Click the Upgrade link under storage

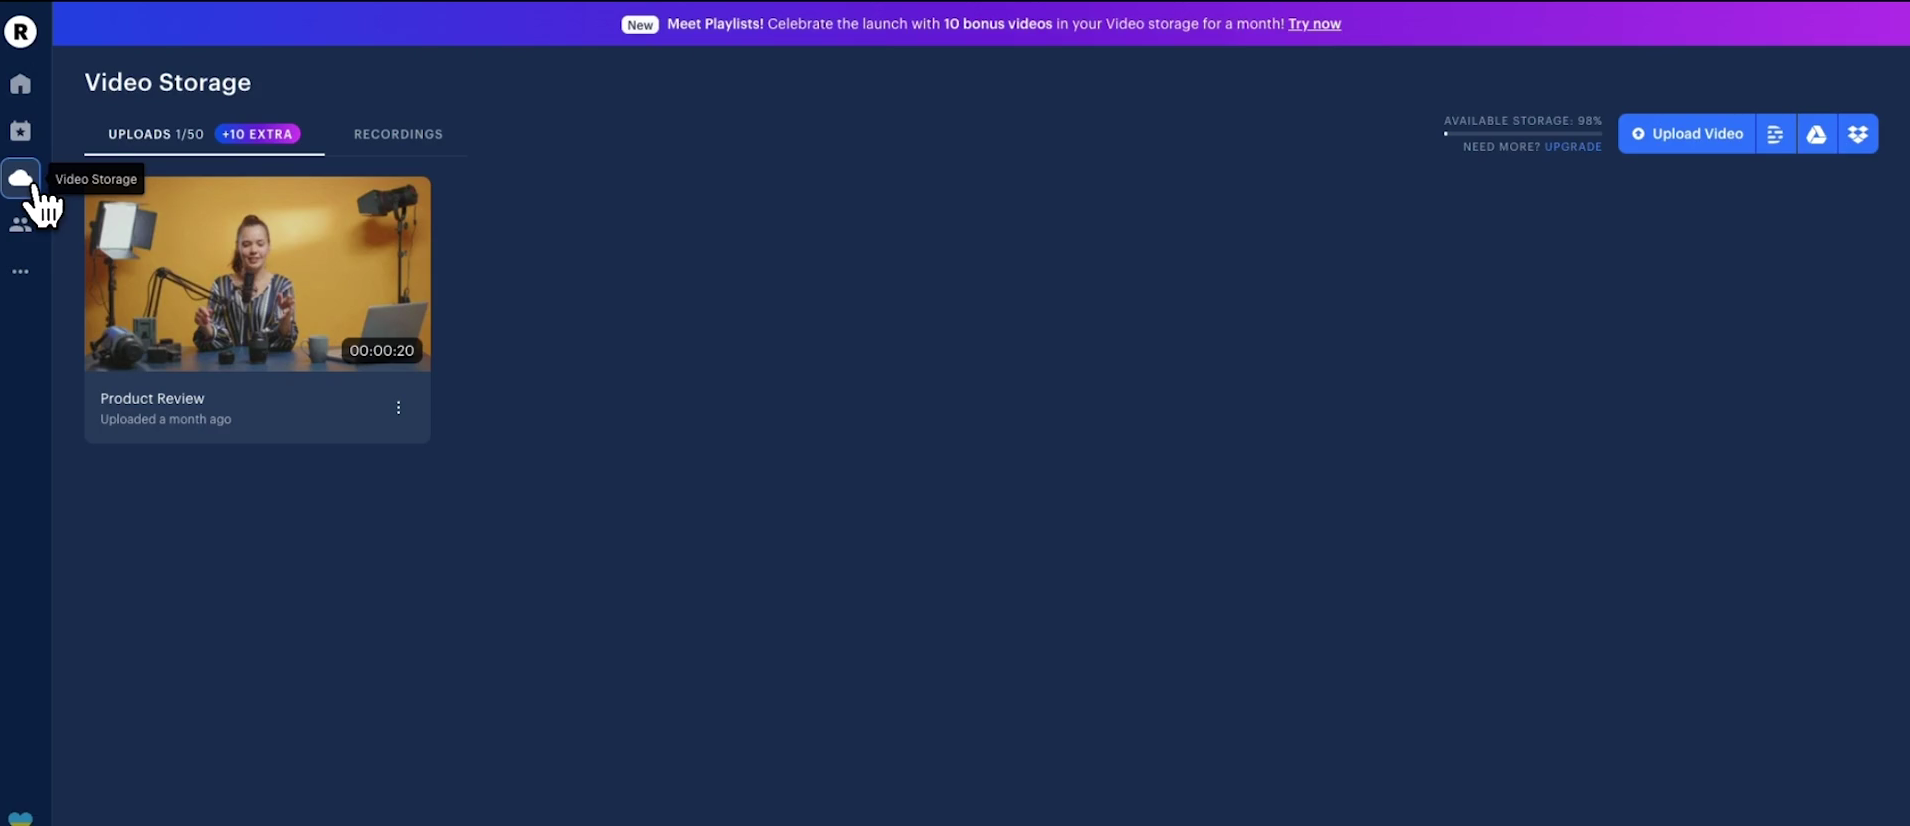pos(1572,147)
